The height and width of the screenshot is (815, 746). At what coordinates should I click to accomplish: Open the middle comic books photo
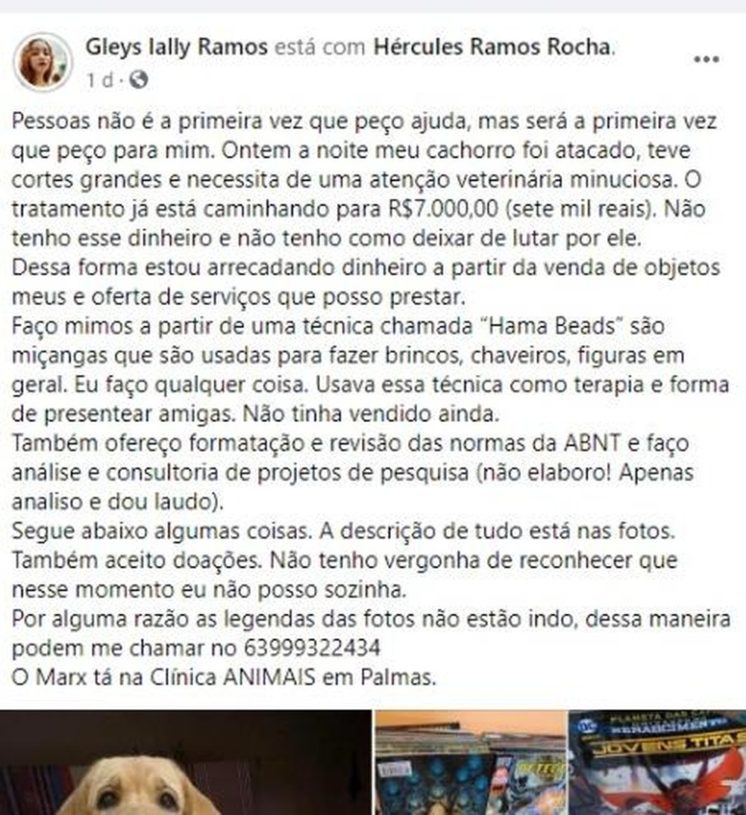point(470,763)
